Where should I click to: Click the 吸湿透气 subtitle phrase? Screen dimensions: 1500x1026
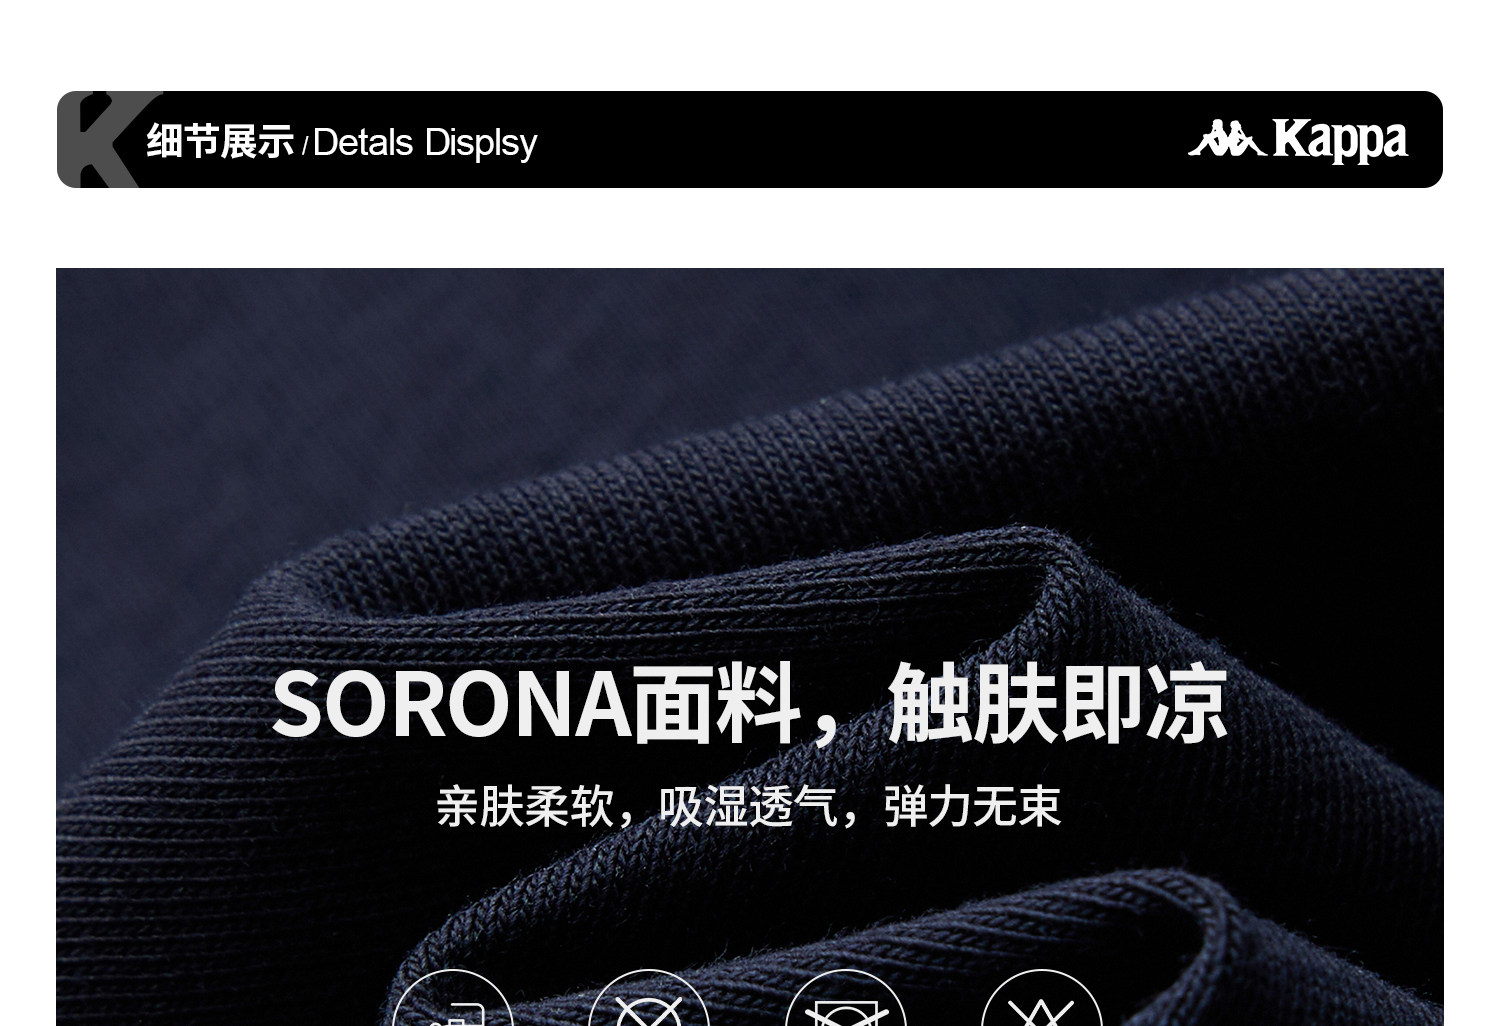tap(748, 807)
